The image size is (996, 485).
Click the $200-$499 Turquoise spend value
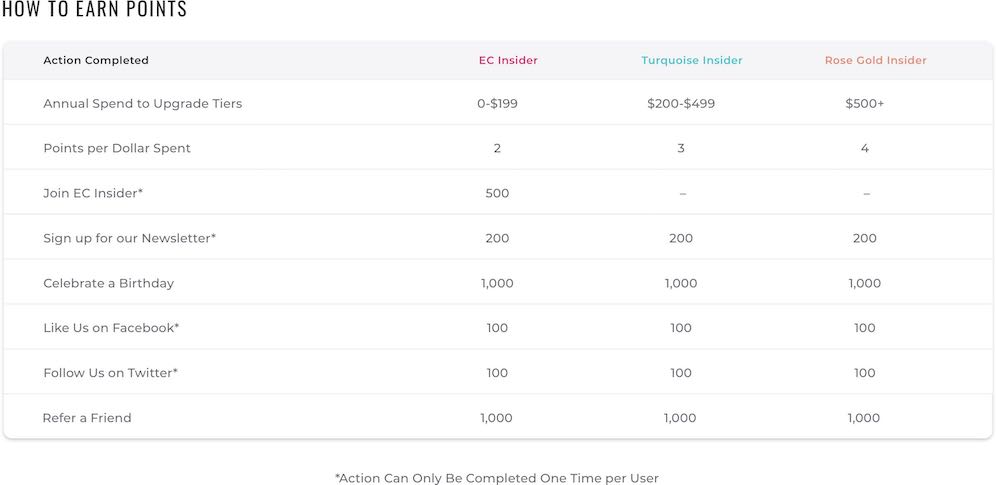(x=681, y=103)
